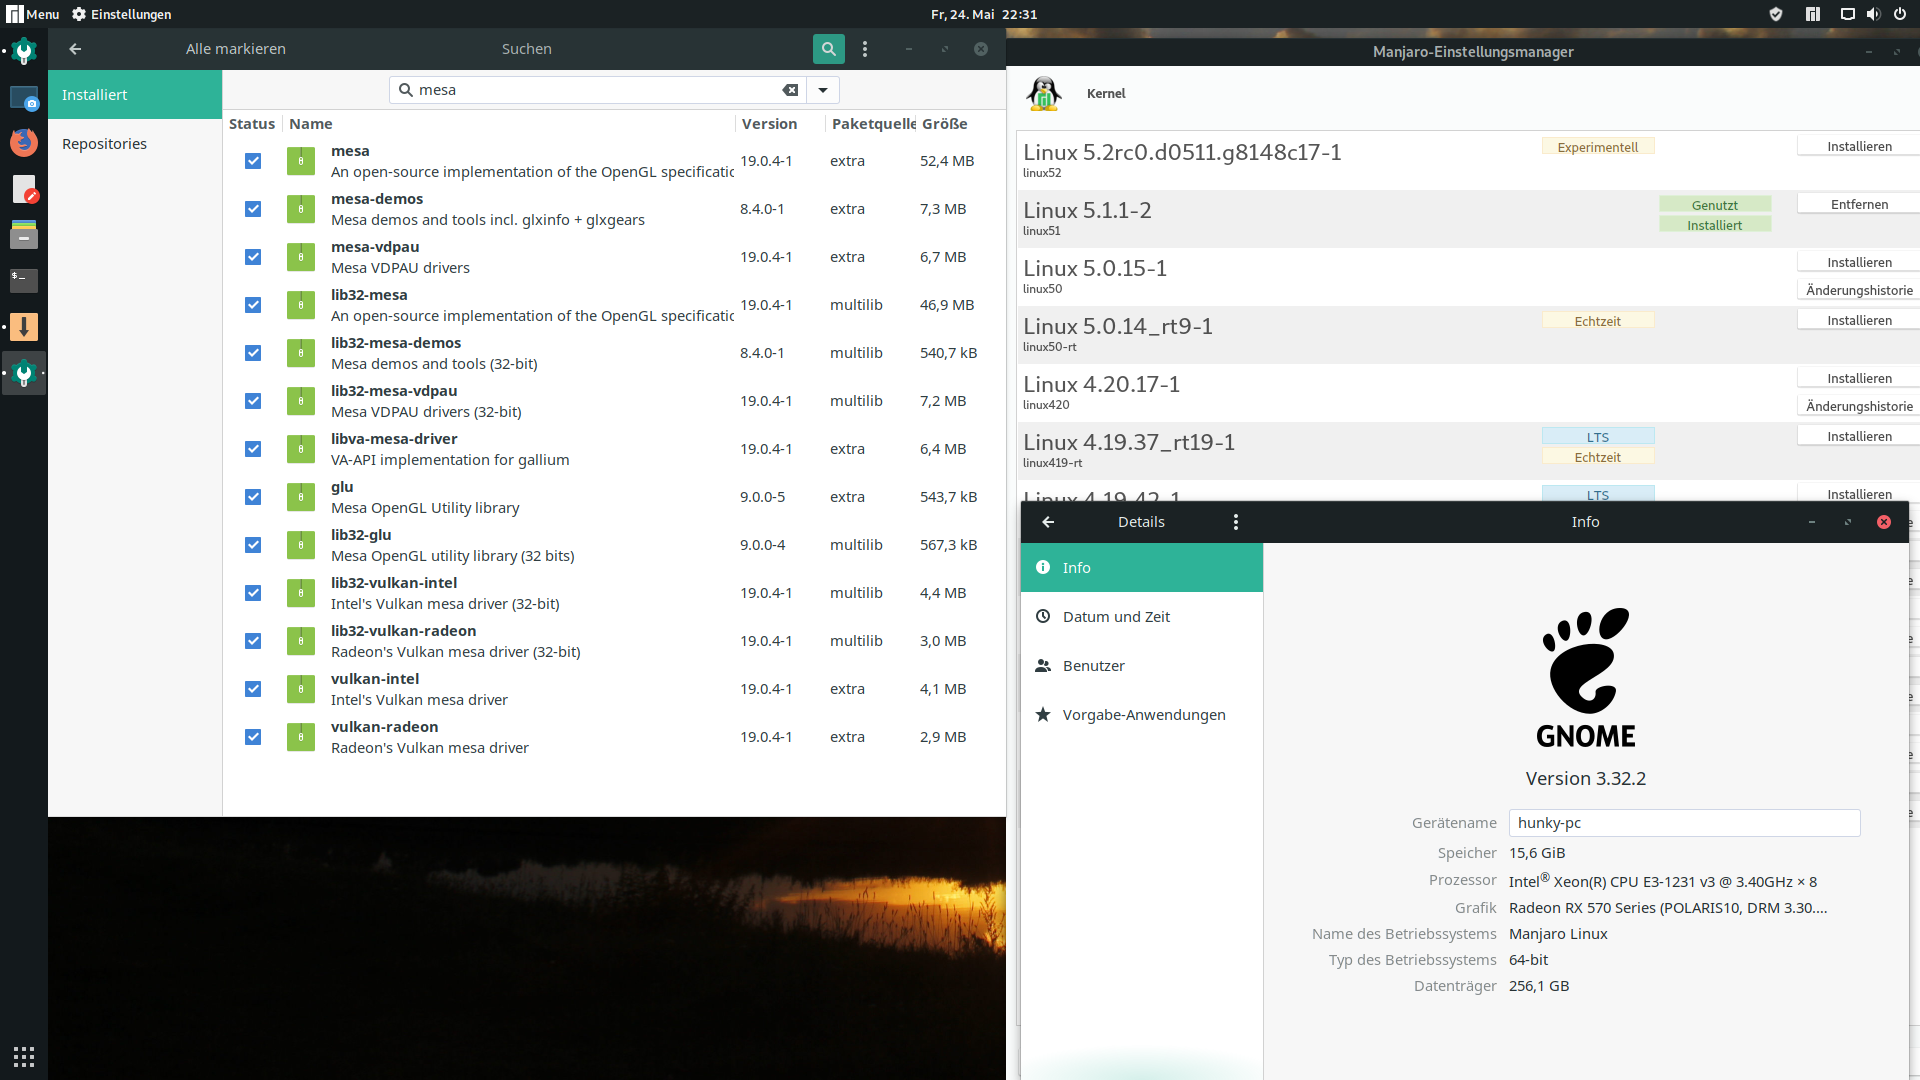Uncheck the mesa-demos package checkbox
This screenshot has height=1080, width=1920.
253,209
